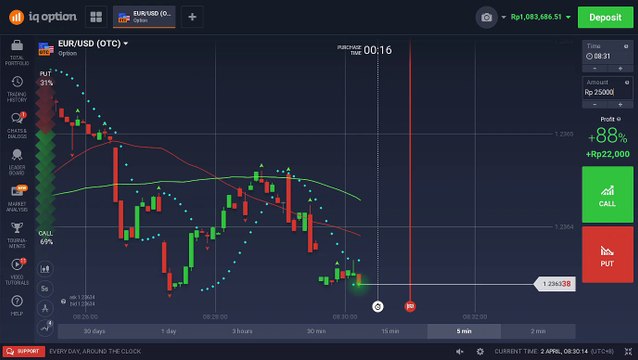Click the info icon in Amount box

627,83
